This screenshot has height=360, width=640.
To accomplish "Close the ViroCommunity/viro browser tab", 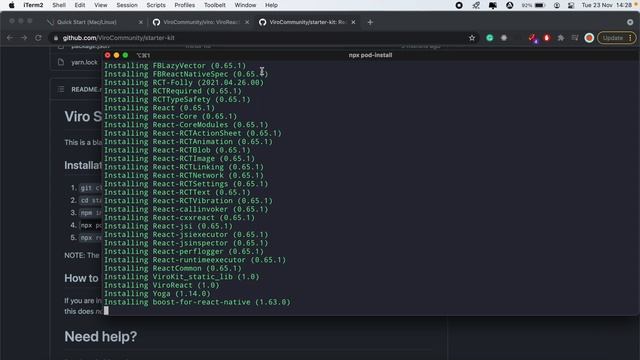I will coord(247,22).
